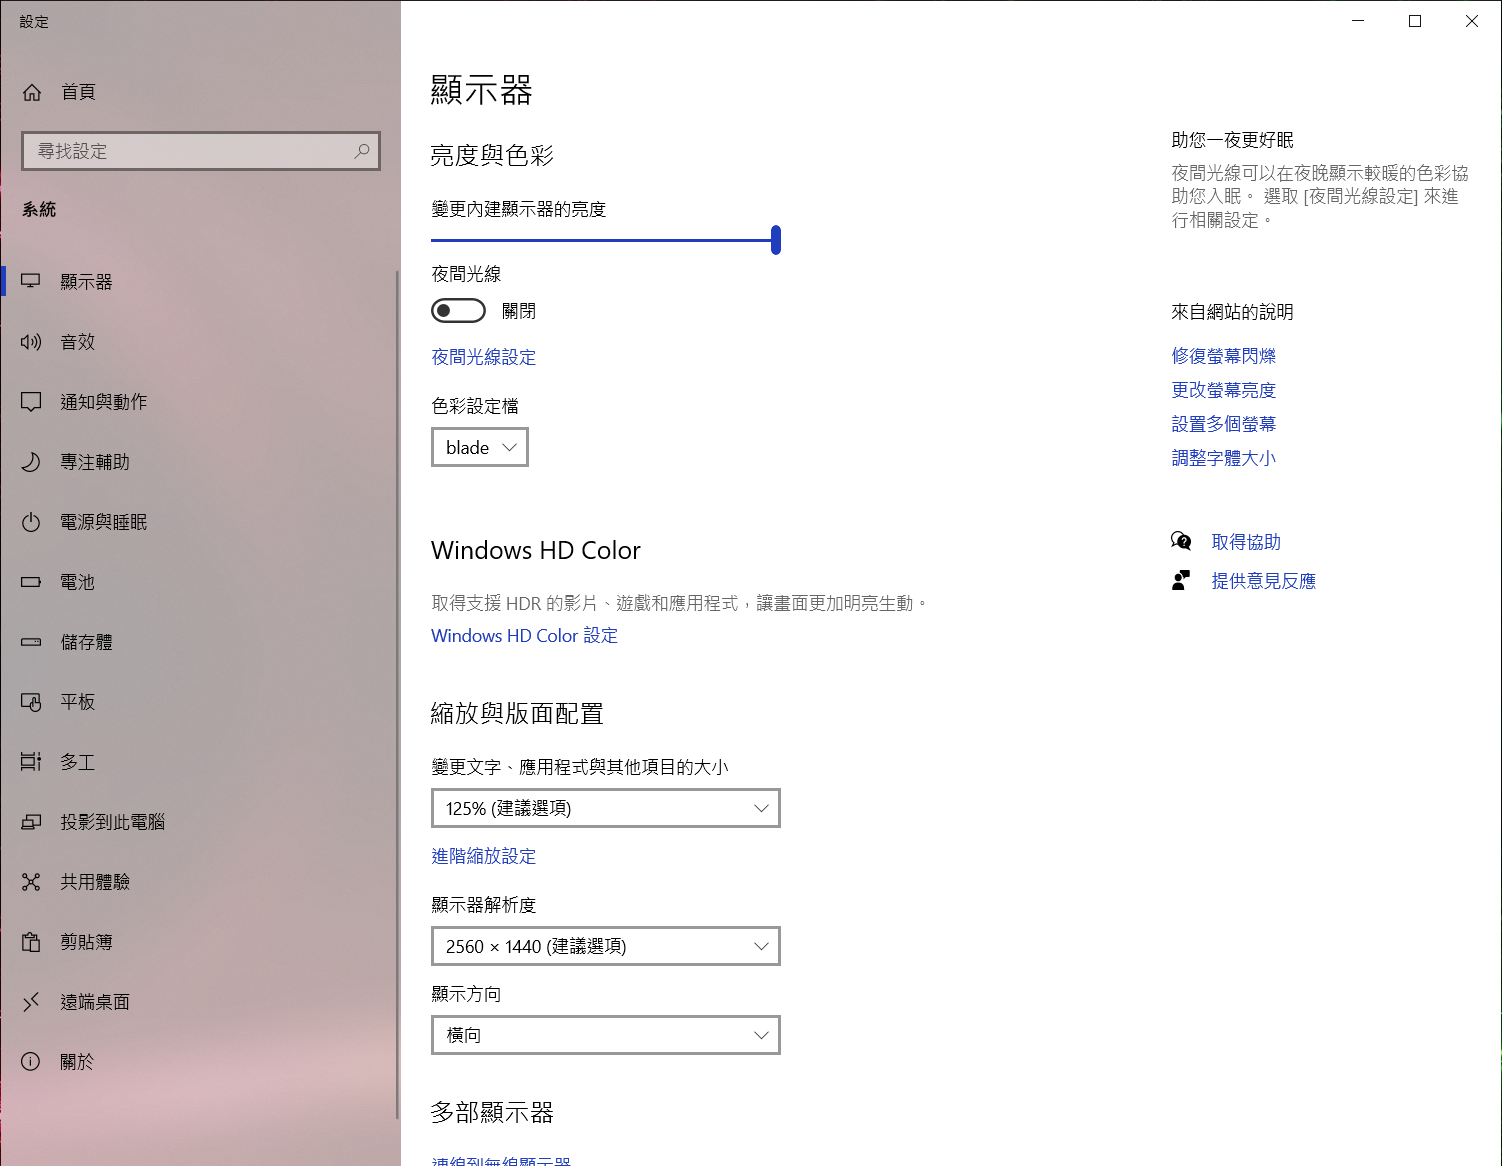1502x1166 pixels.
Task: Click the Home (首頁) house icon
Action: (32, 92)
